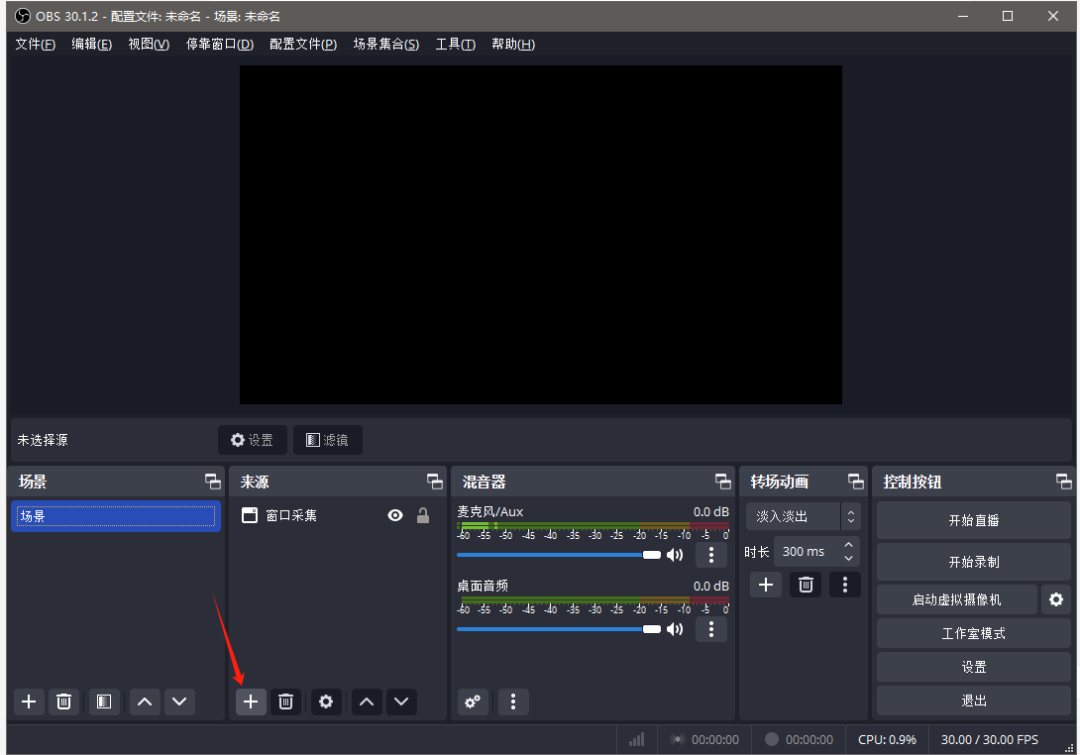Click the 开始录制 button
The width and height of the screenshot is (1080, 755).
[973, 562]
